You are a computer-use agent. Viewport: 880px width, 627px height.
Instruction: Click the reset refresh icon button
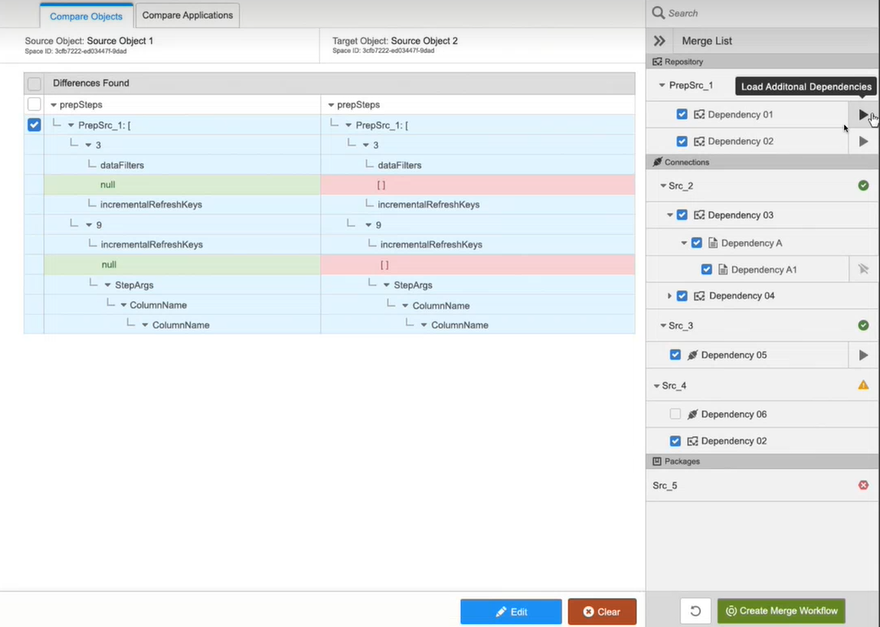coord(695,611)
